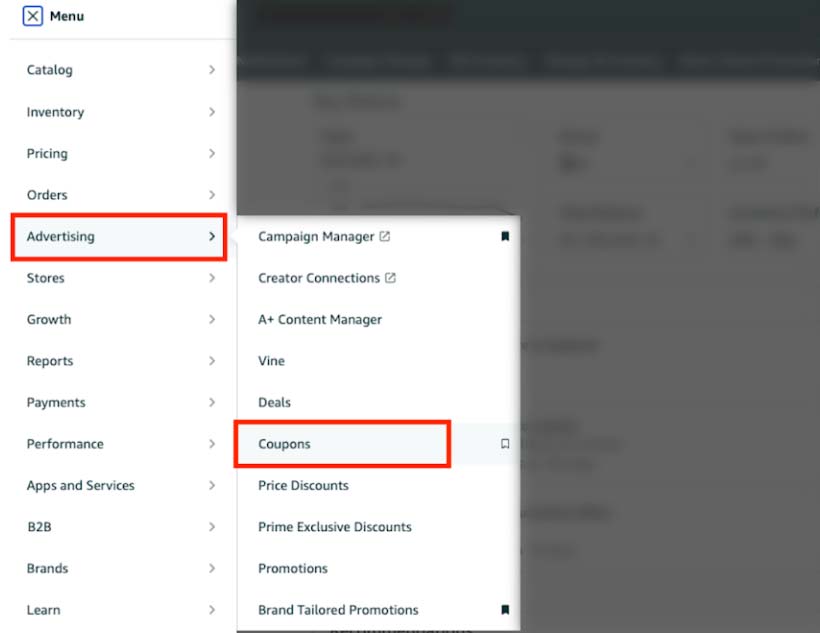The height and width of the screenshot is (633, 820).
Task: Open Campaign Manager from the submenu
Action: (x=316, y=237)
